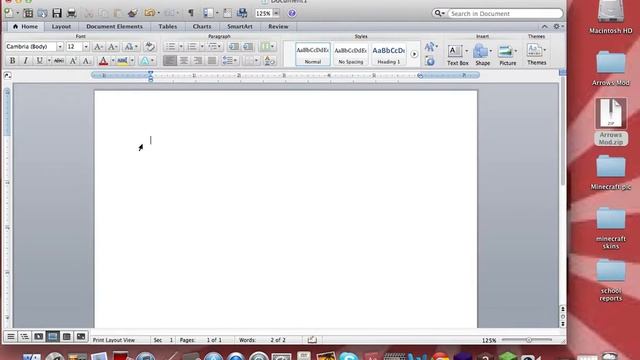Toggle Italic formatting
The image size is (640, 360).
(25, 61)
